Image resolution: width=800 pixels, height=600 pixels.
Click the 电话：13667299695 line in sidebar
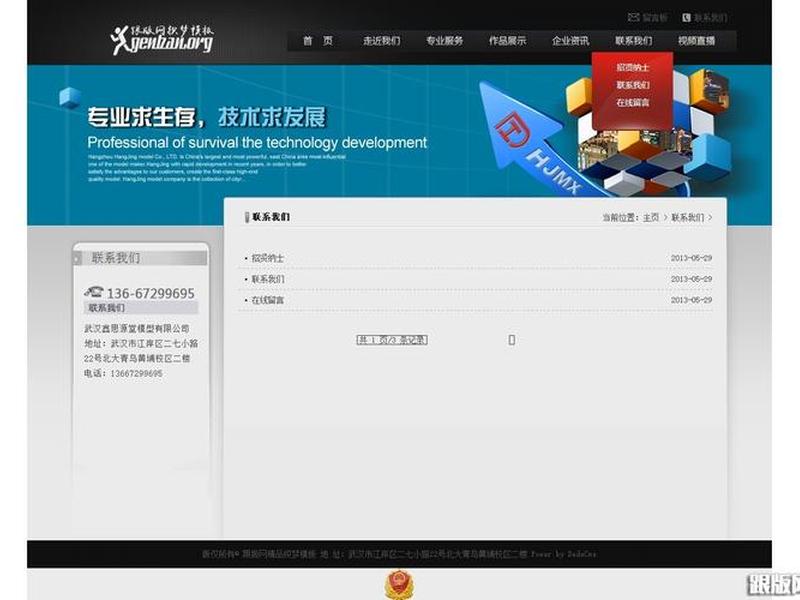click(123, 373)
